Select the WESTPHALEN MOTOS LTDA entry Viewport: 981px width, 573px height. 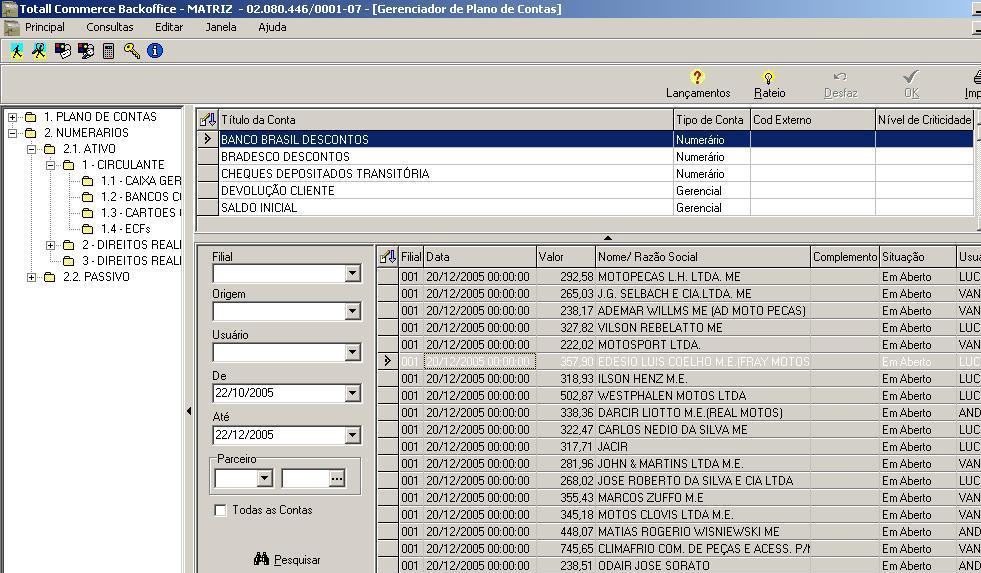(x=679, y=395)
